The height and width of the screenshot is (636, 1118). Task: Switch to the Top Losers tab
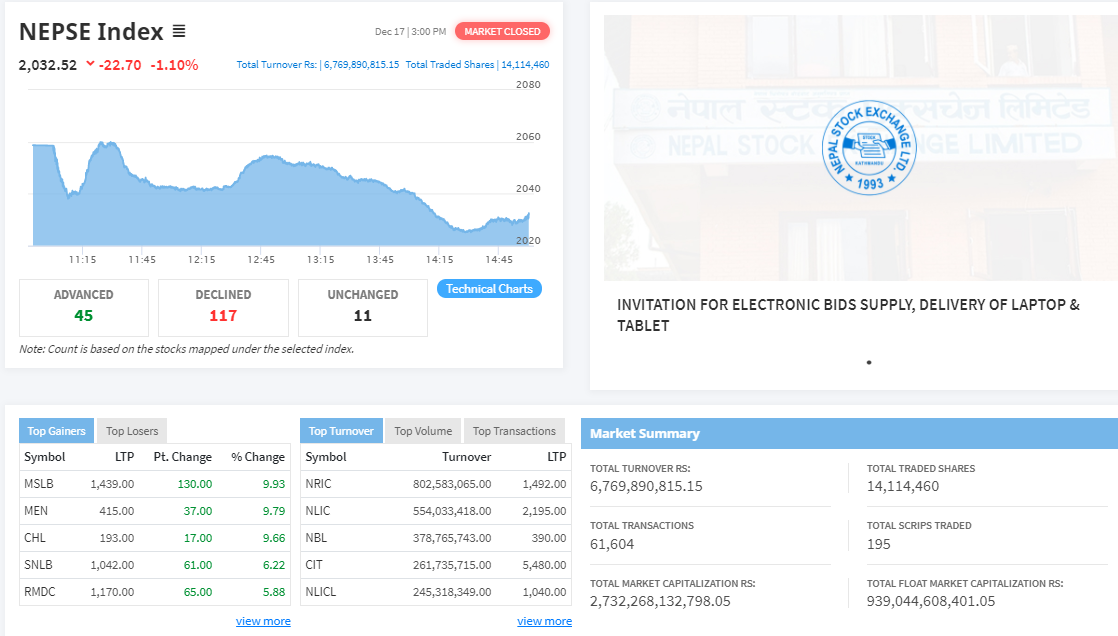132,431
